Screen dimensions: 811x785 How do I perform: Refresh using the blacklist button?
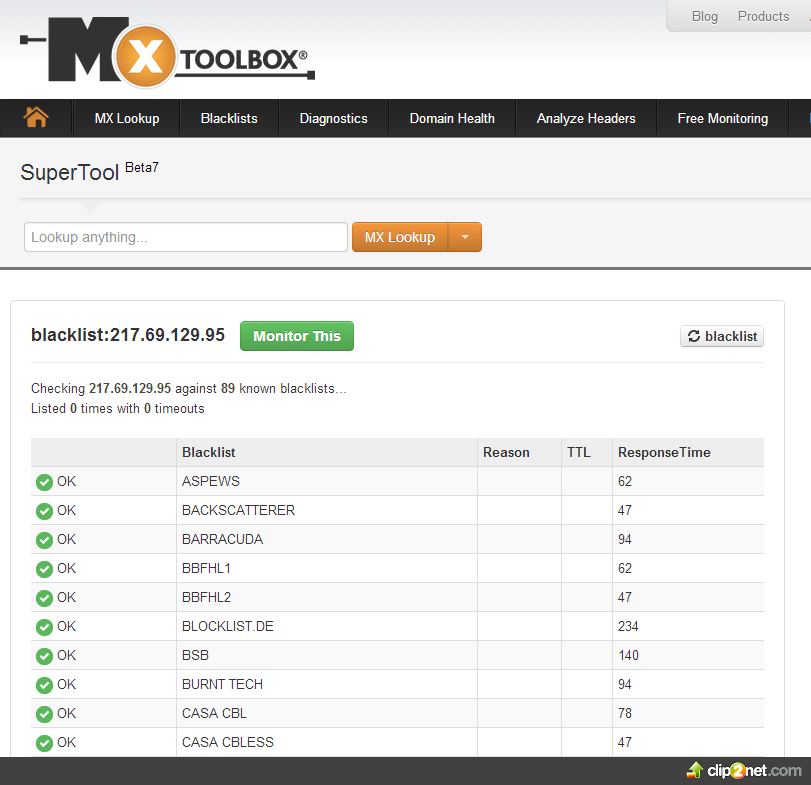click(x=722, y=336)
